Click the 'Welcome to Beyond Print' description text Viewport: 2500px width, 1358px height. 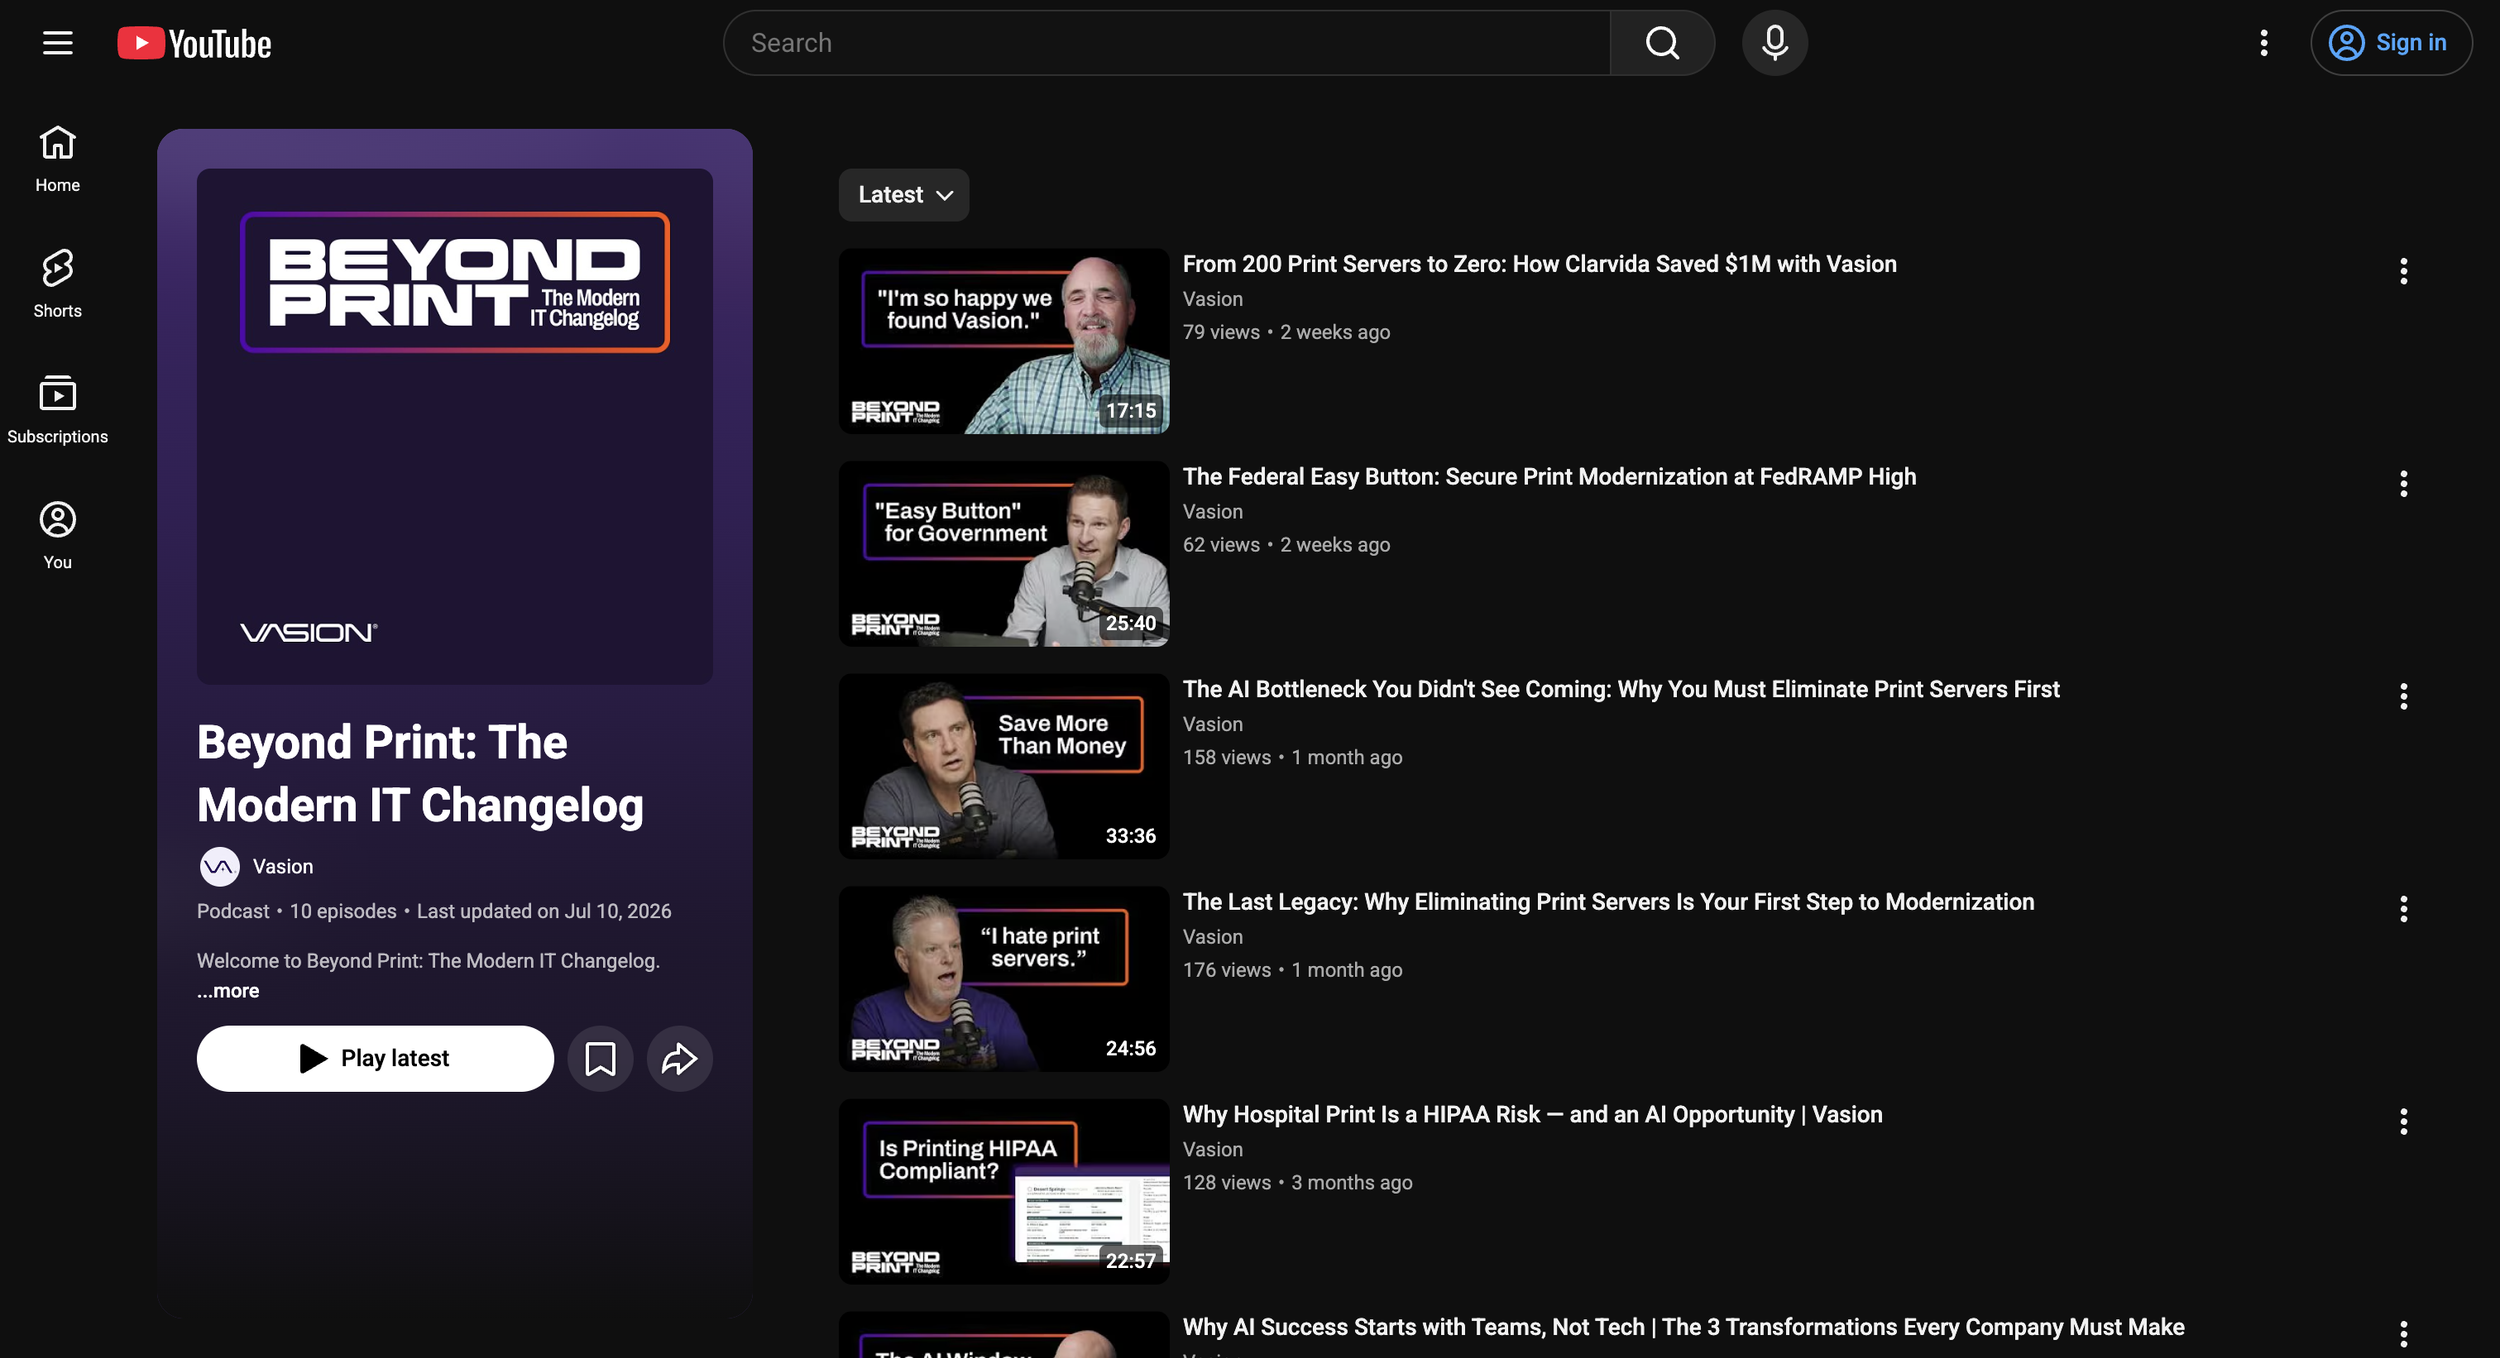(x=428, y=961)
